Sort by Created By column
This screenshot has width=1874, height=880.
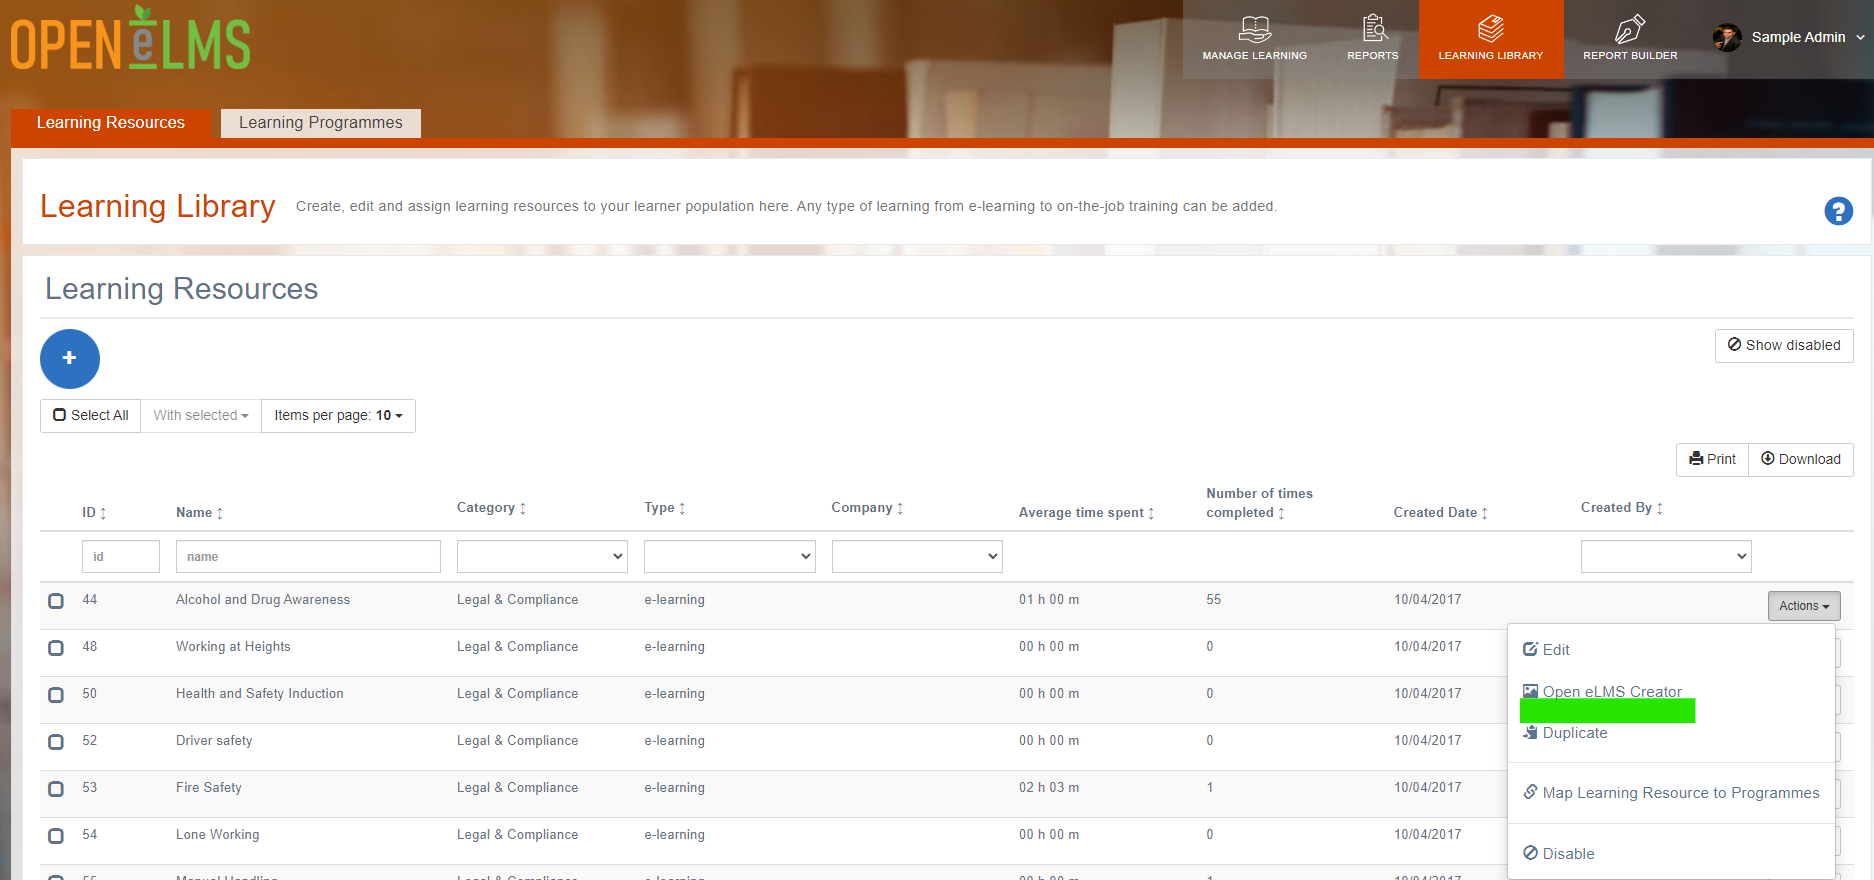point(1622,508)
